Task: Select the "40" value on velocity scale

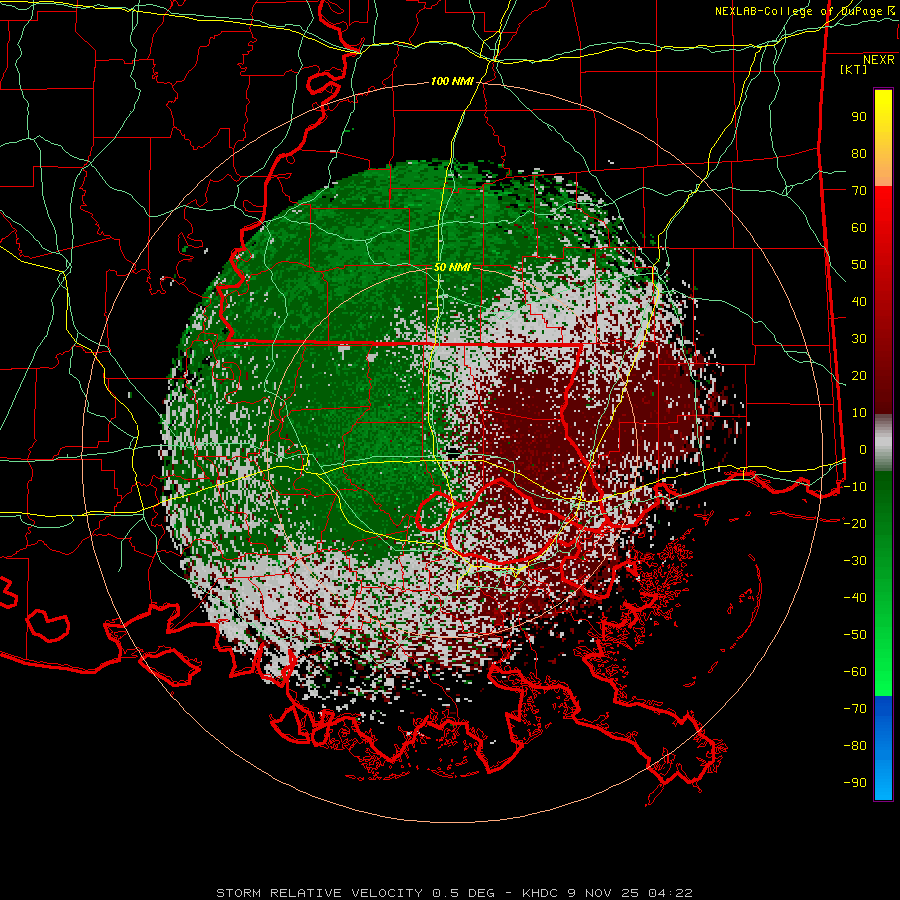Action: tap(859, 302)
